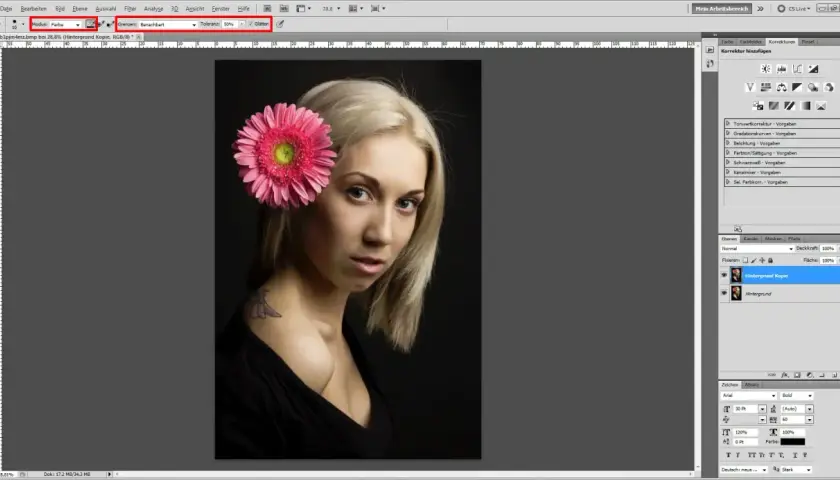Launch Mini Bridge from application bar
Viewport: 840px width, 480px height.
coord(284,9)
